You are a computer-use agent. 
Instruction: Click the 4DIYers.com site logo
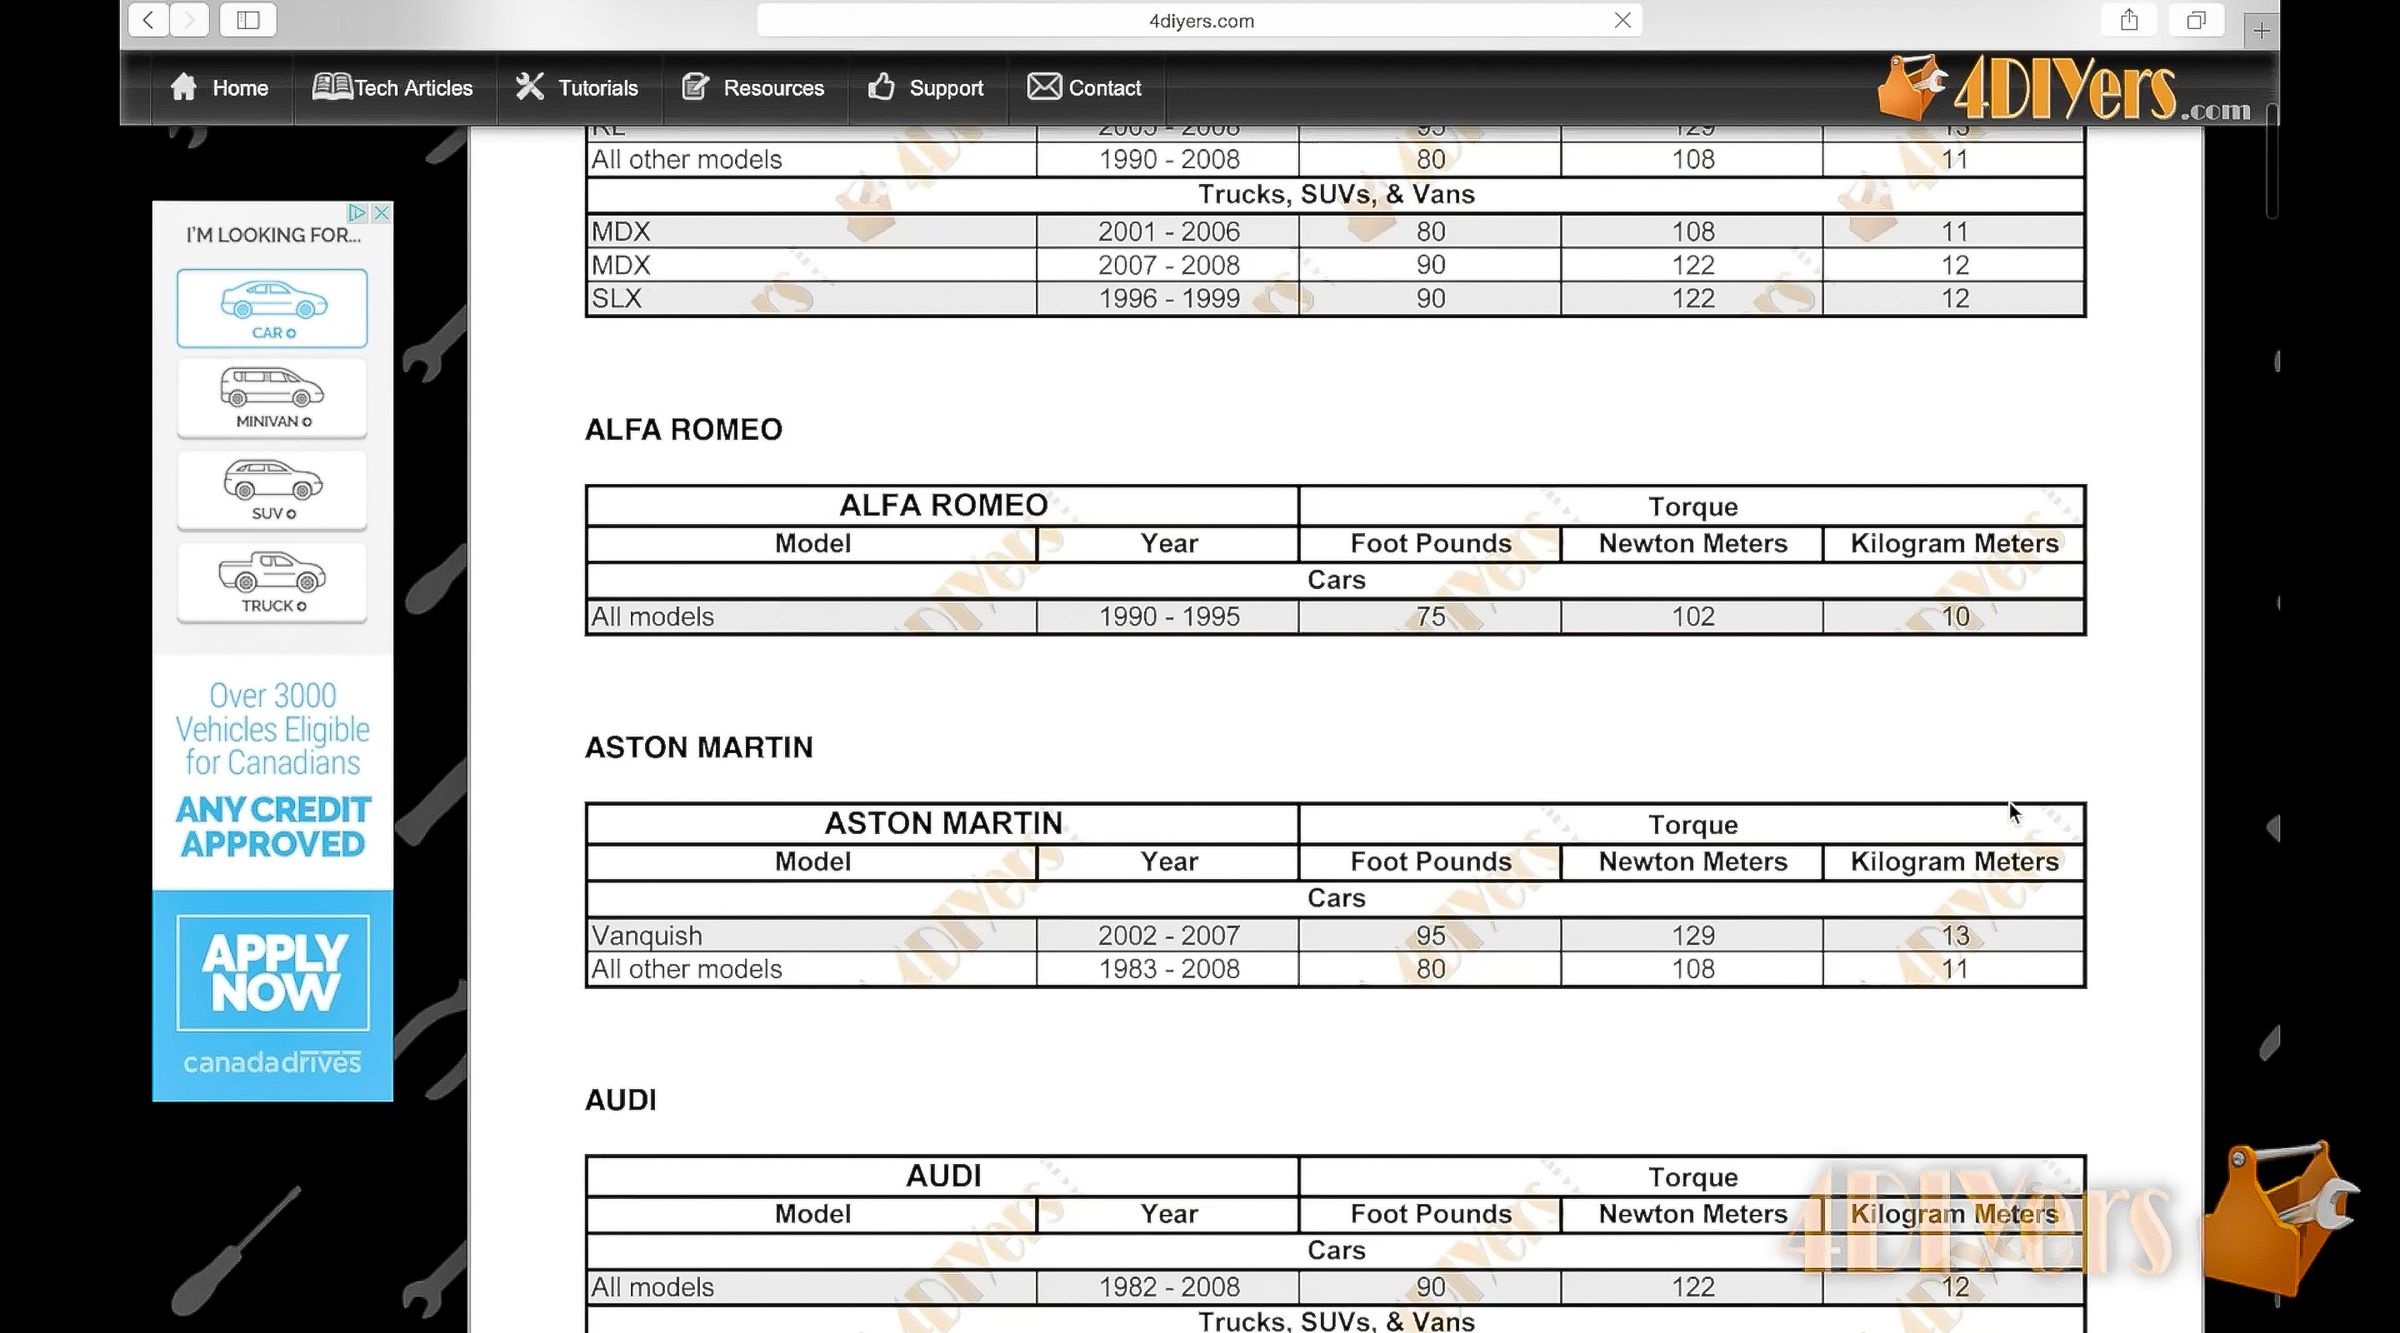pos(2065,90)
